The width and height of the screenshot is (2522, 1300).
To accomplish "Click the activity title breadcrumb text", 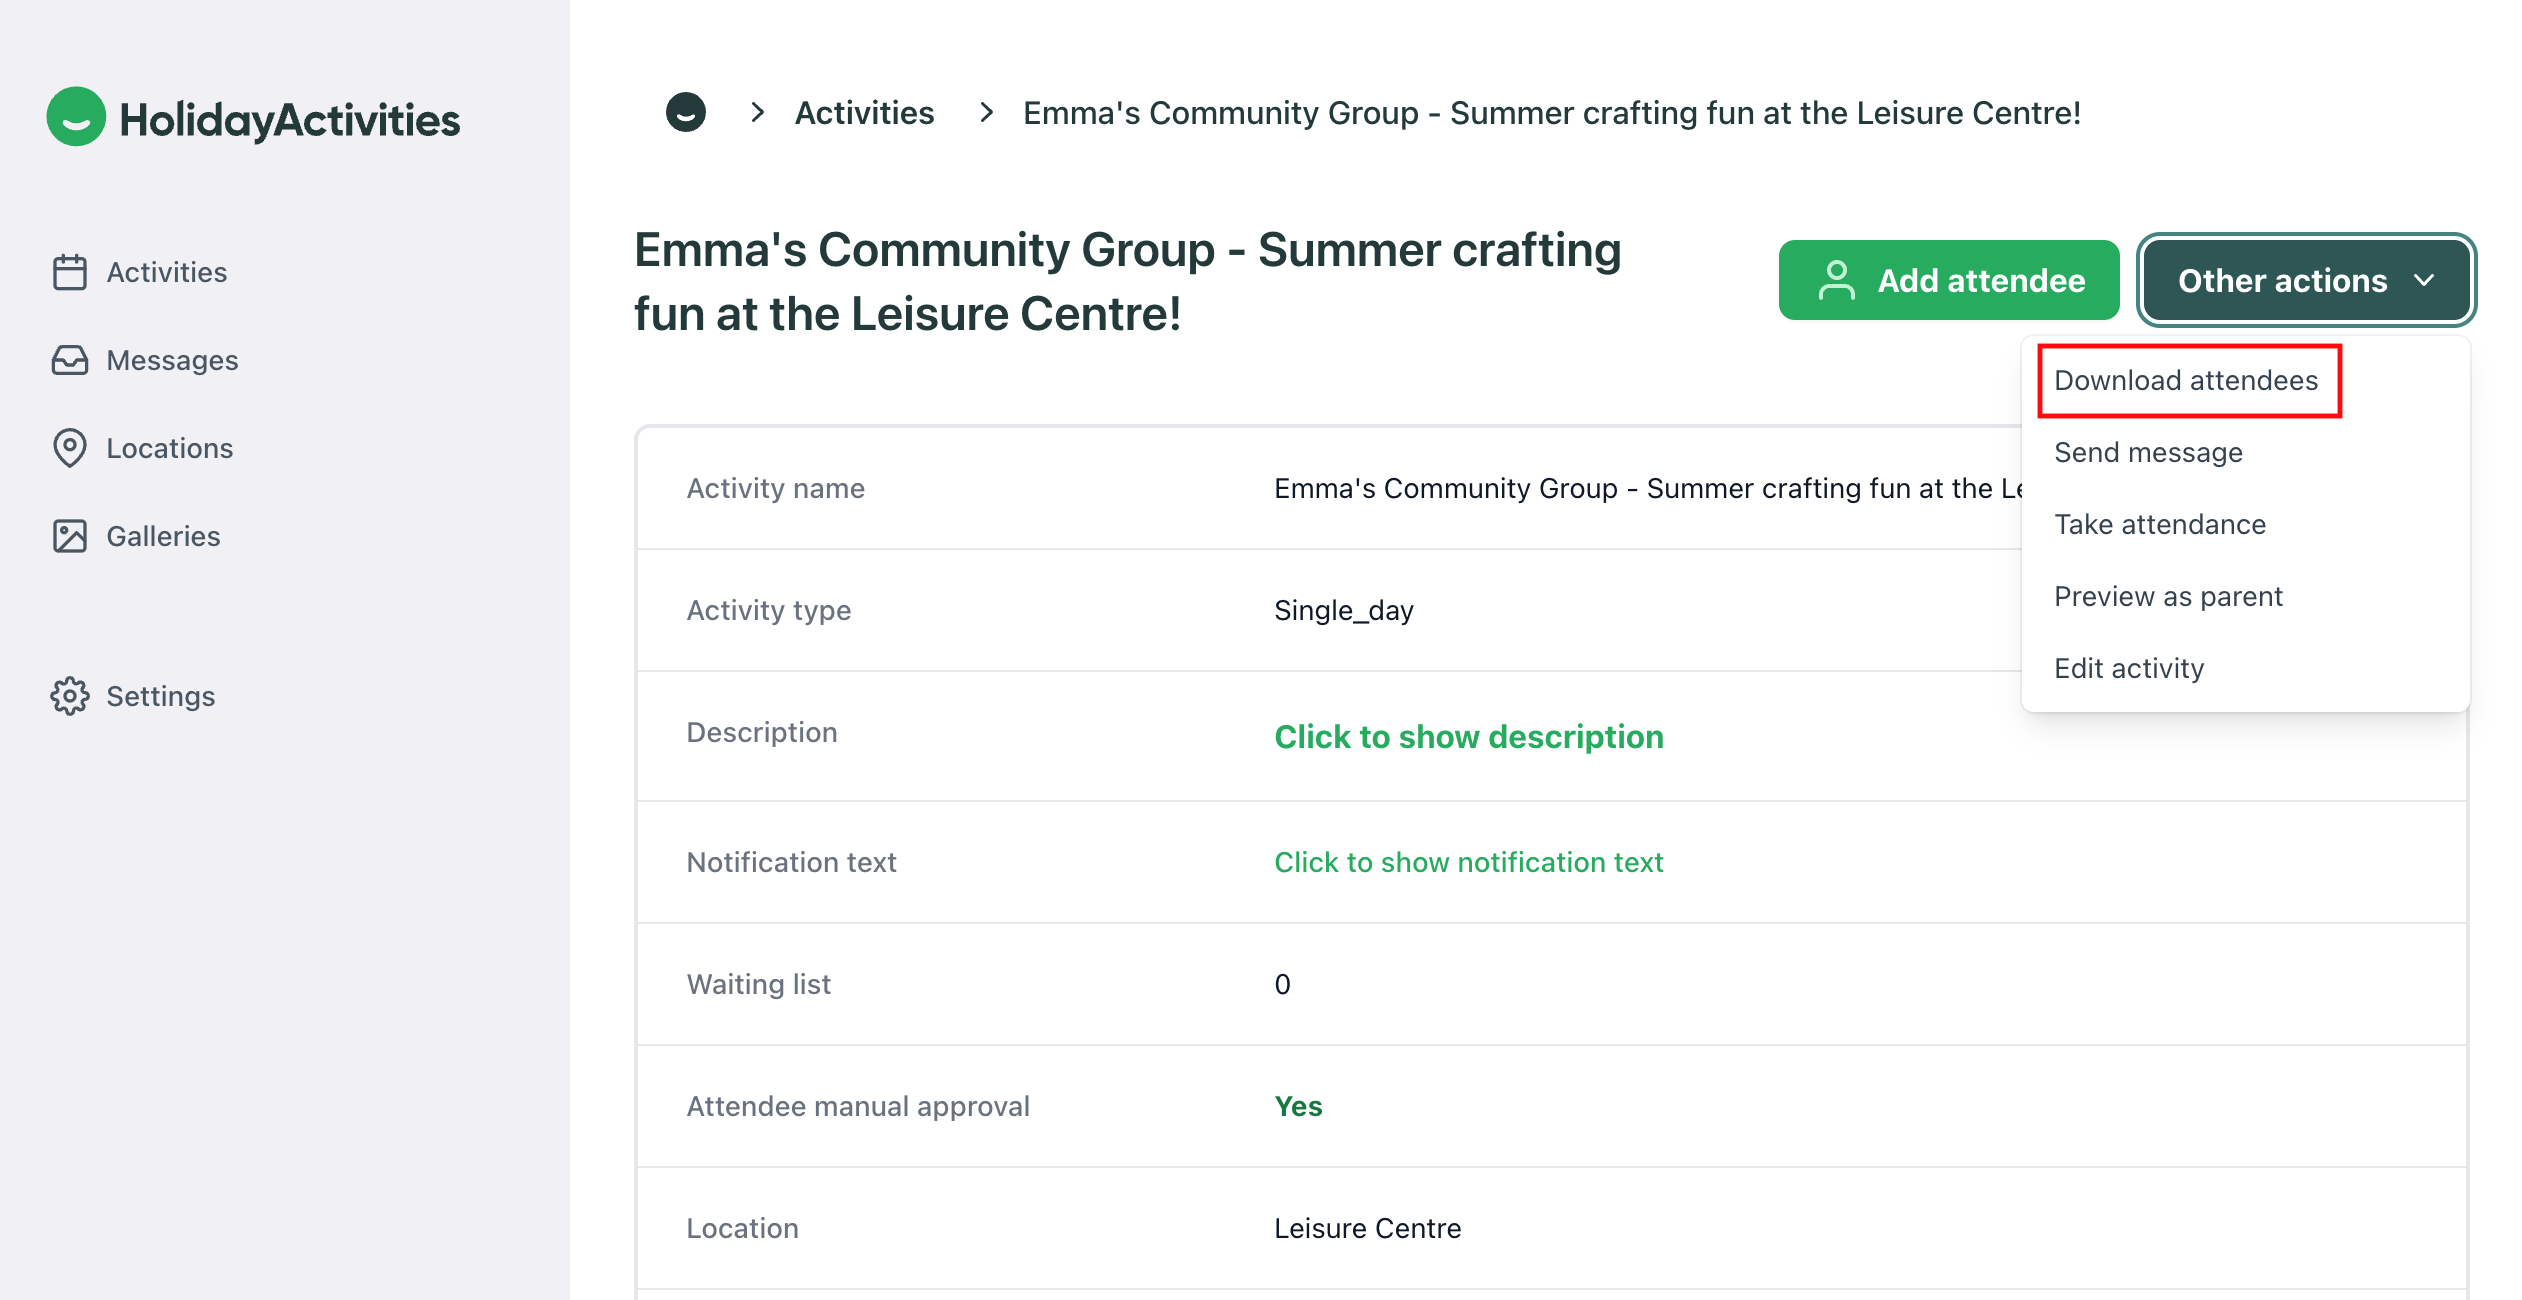I will click(1551, 113).
